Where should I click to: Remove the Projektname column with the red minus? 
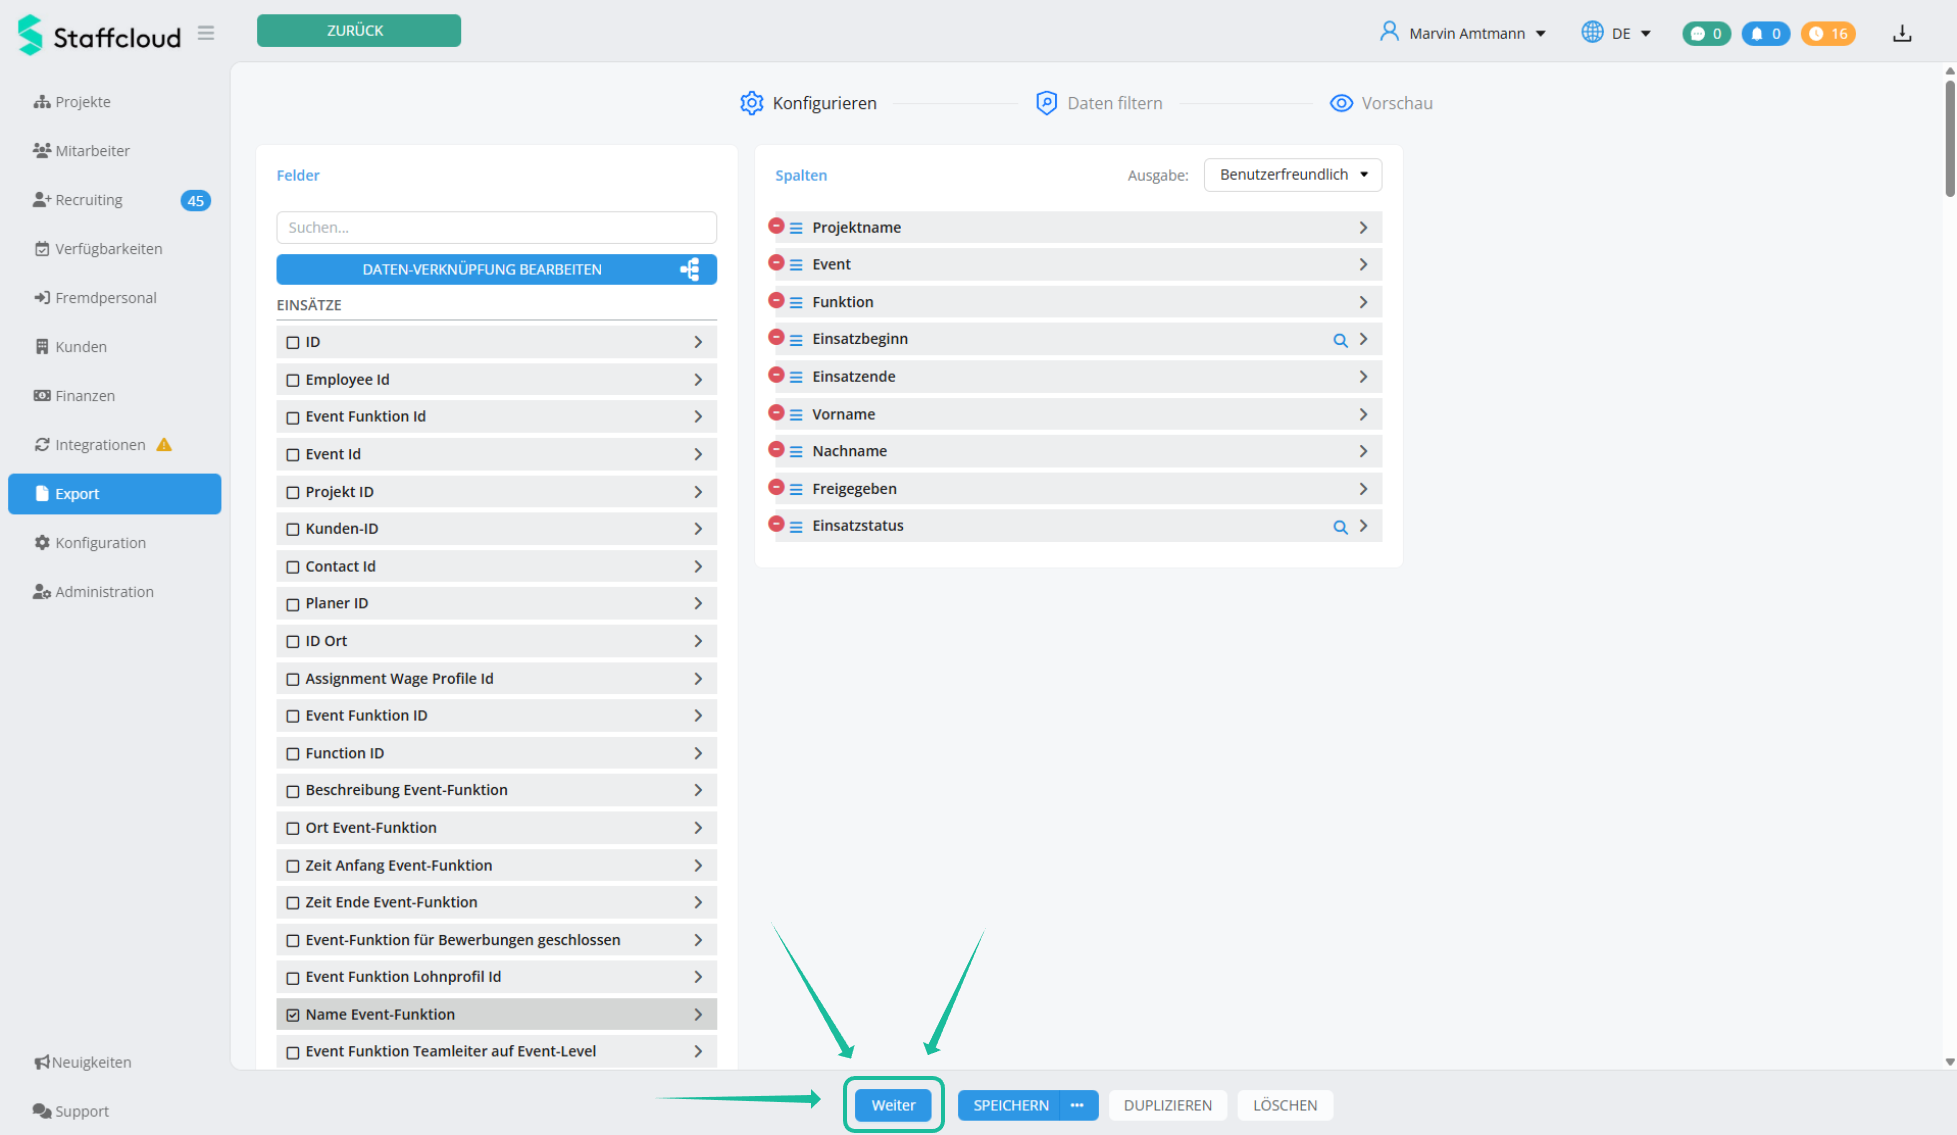776,226
